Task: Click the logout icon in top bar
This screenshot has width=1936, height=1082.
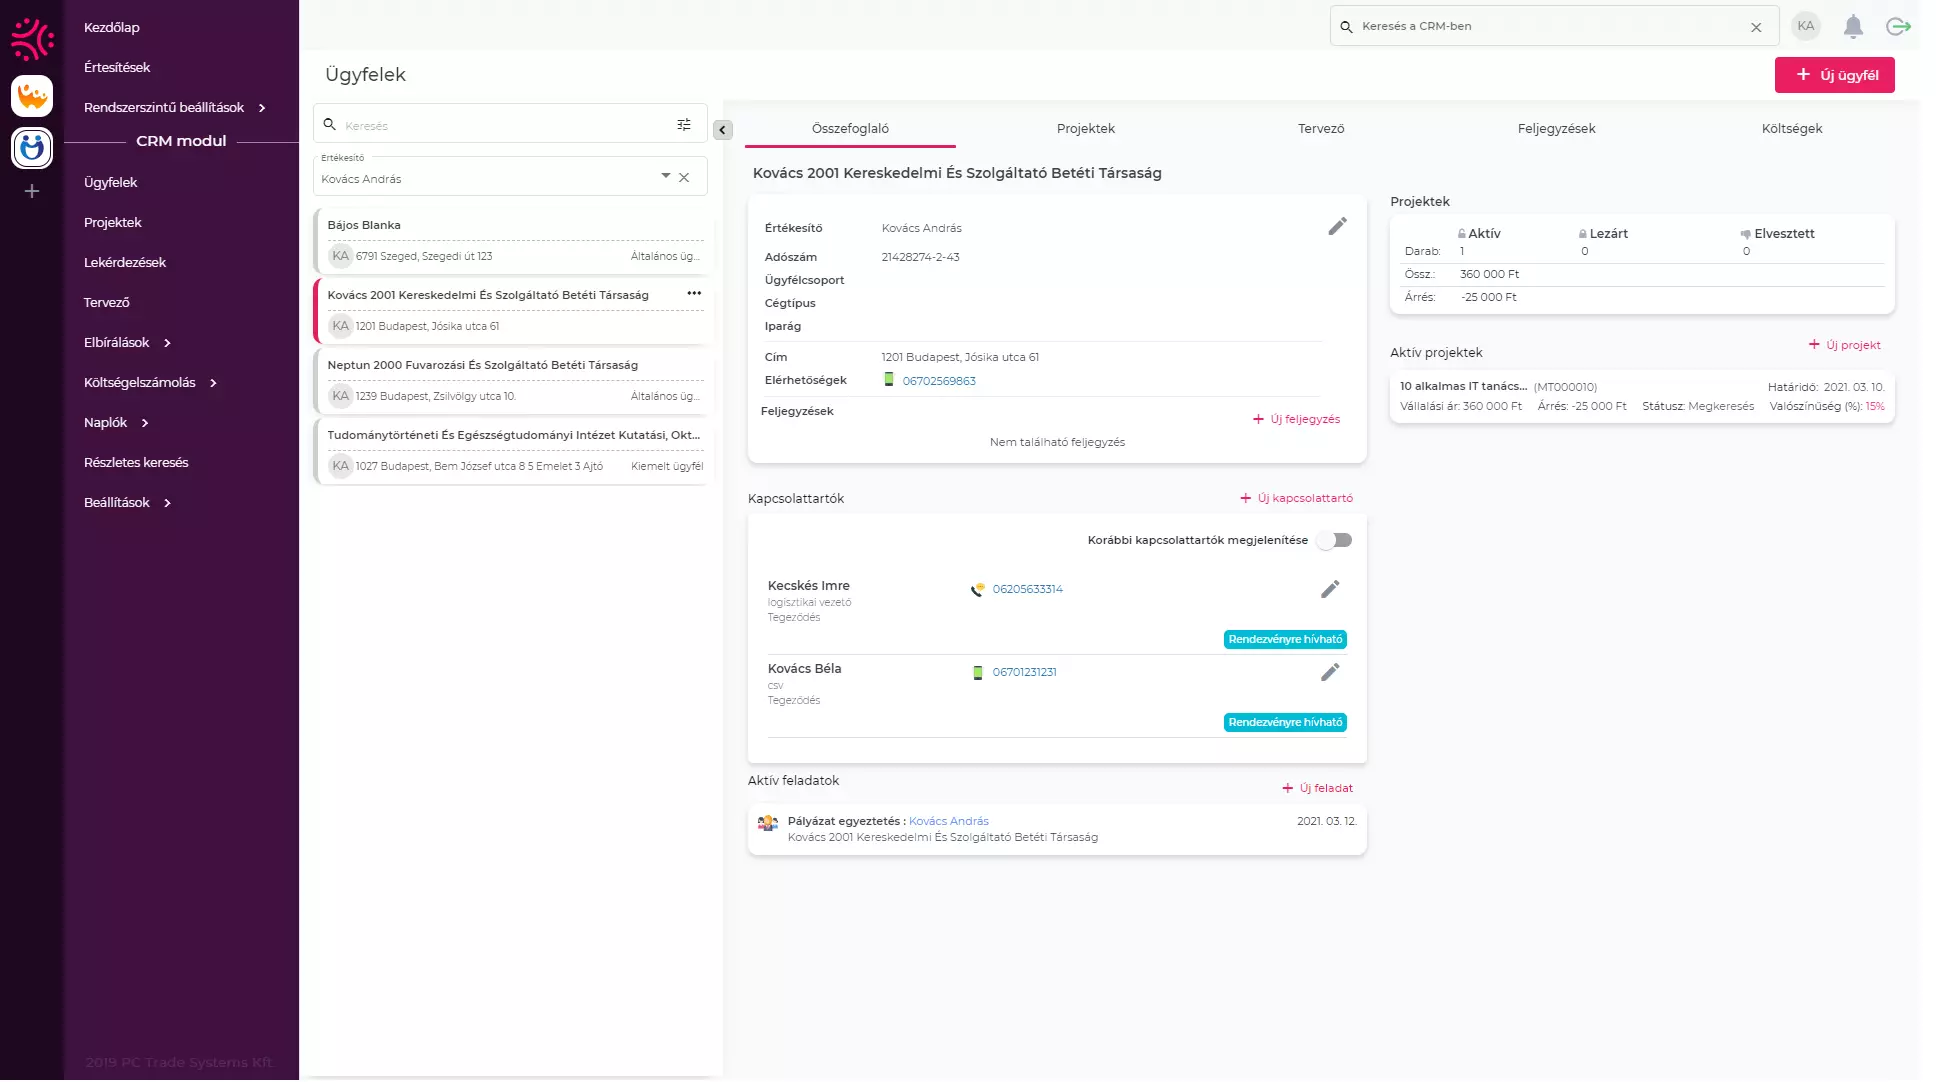Action: click(1897, 27)
